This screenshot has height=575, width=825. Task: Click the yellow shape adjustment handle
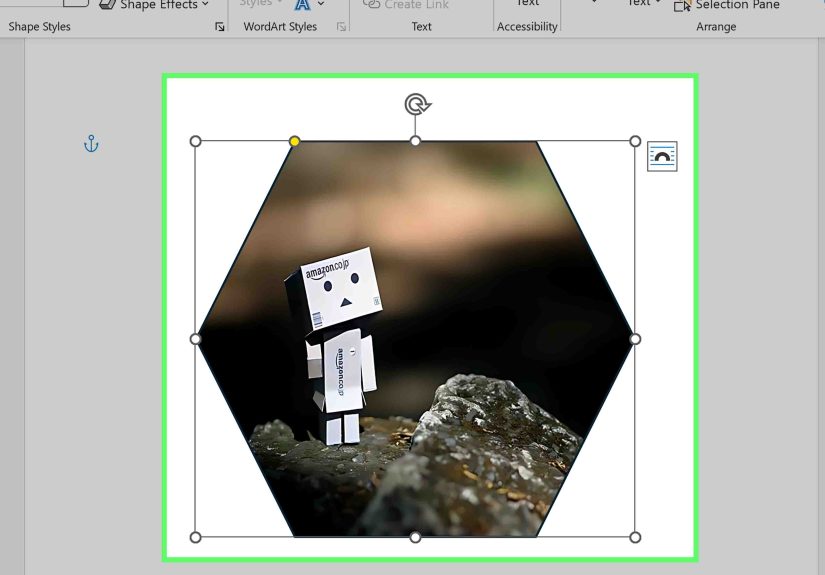[x=295, y=141]
